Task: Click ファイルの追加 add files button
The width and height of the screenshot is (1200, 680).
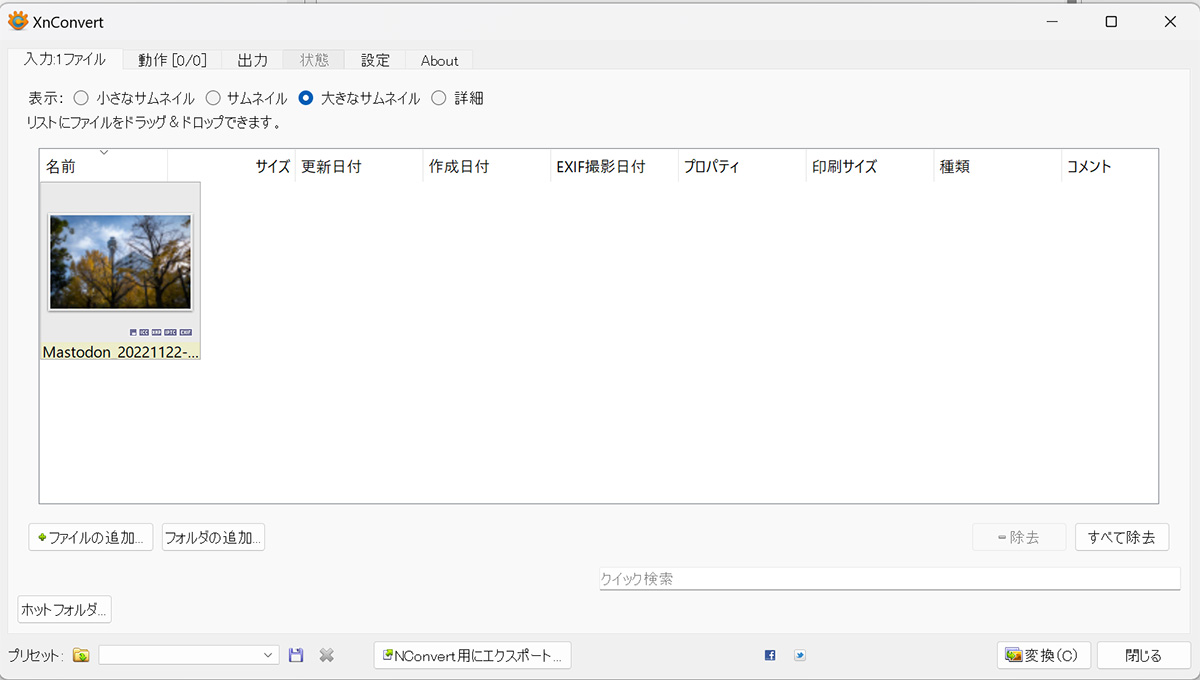Action: click(x=91, y=537)
